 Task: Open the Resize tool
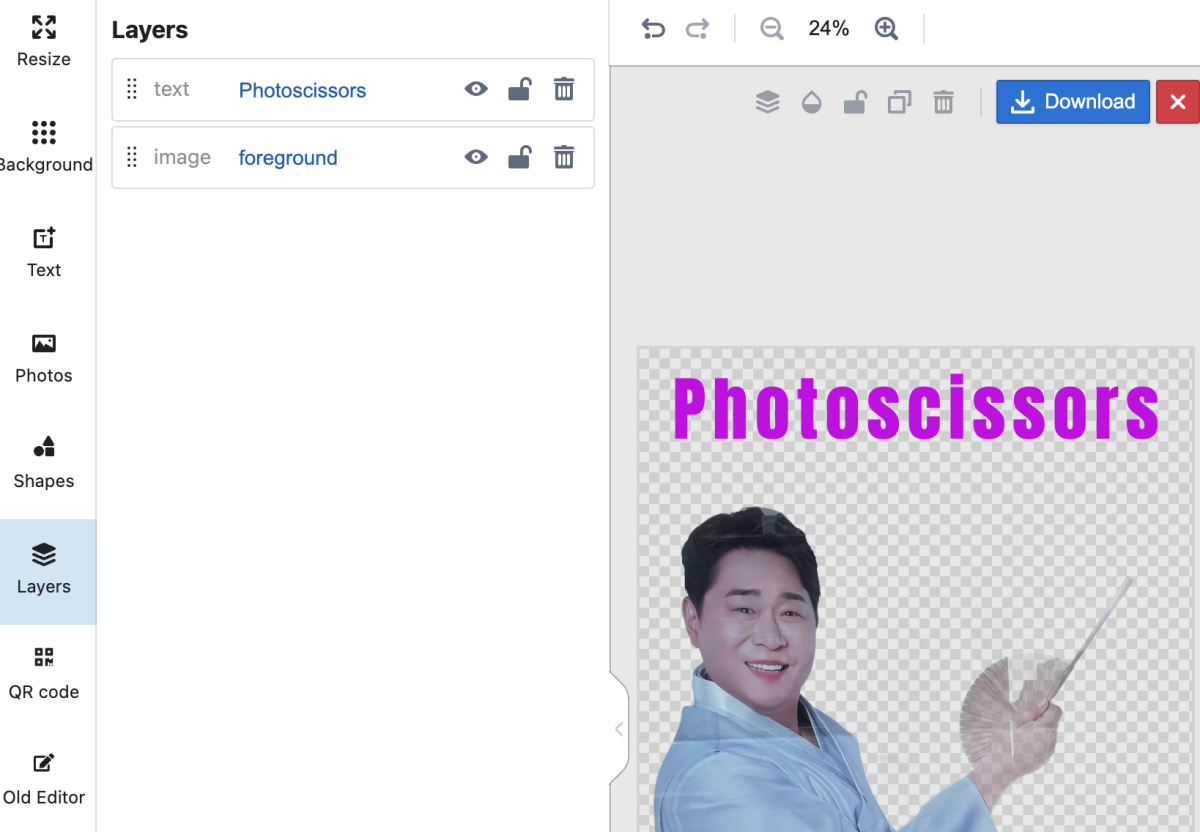tap(44, 41)
